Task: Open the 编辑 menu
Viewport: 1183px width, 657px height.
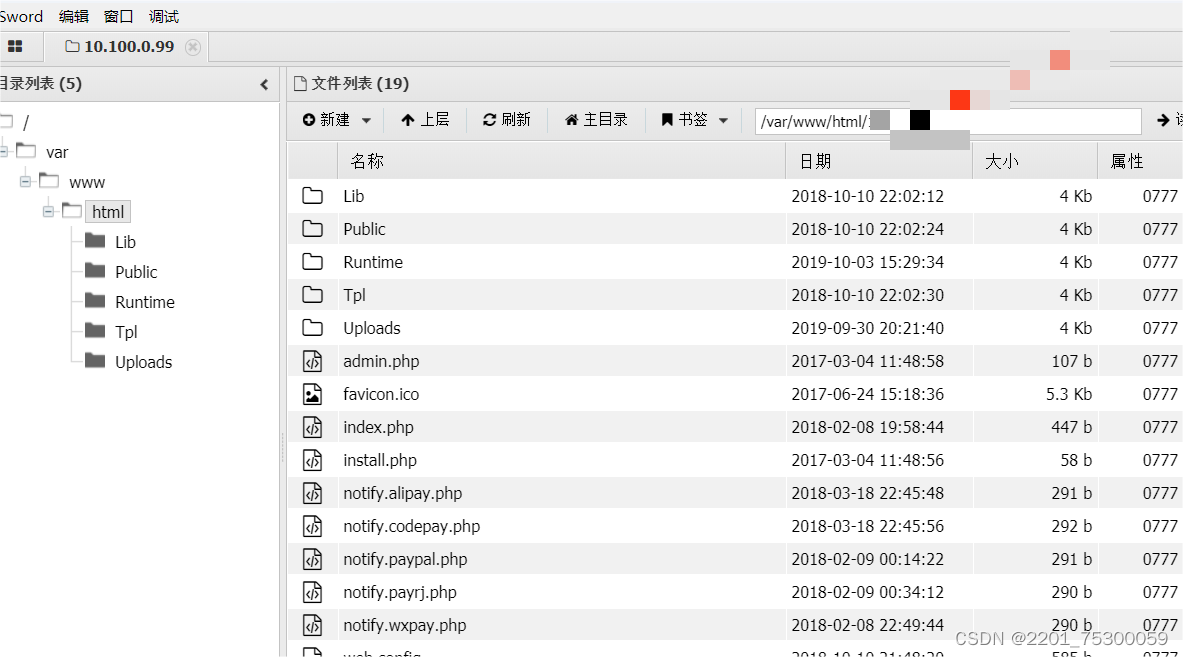Action: 73,16
